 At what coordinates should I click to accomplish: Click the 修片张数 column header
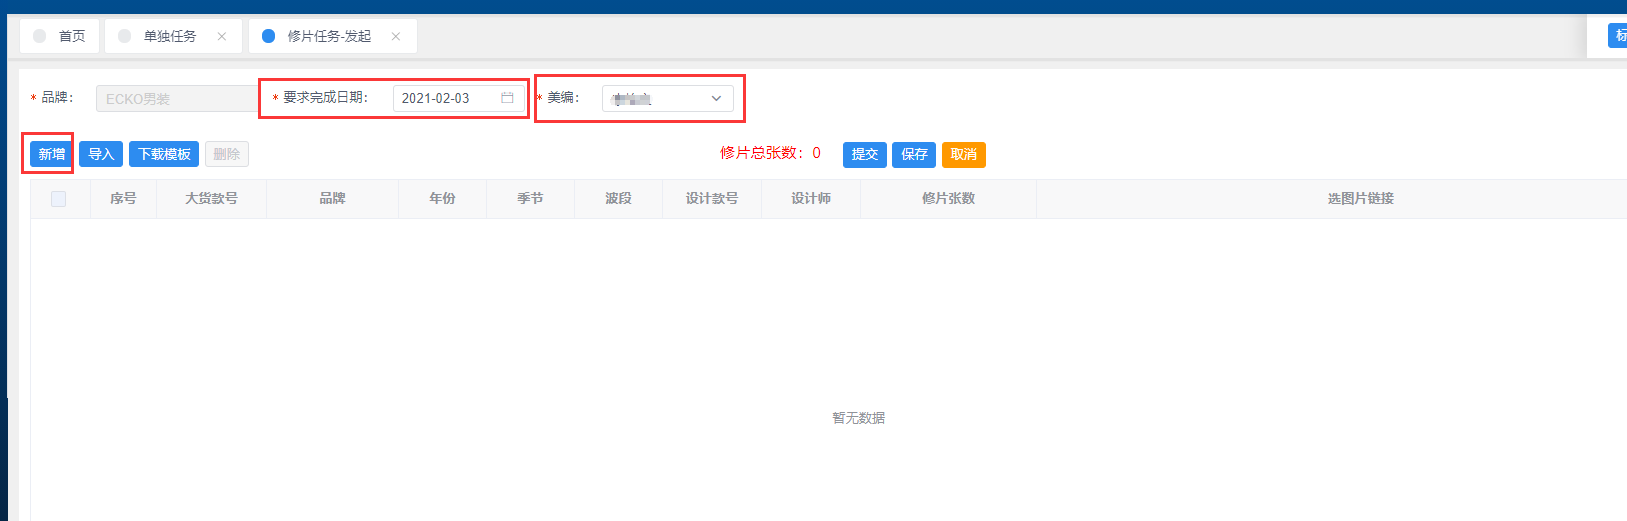point(948,199)
